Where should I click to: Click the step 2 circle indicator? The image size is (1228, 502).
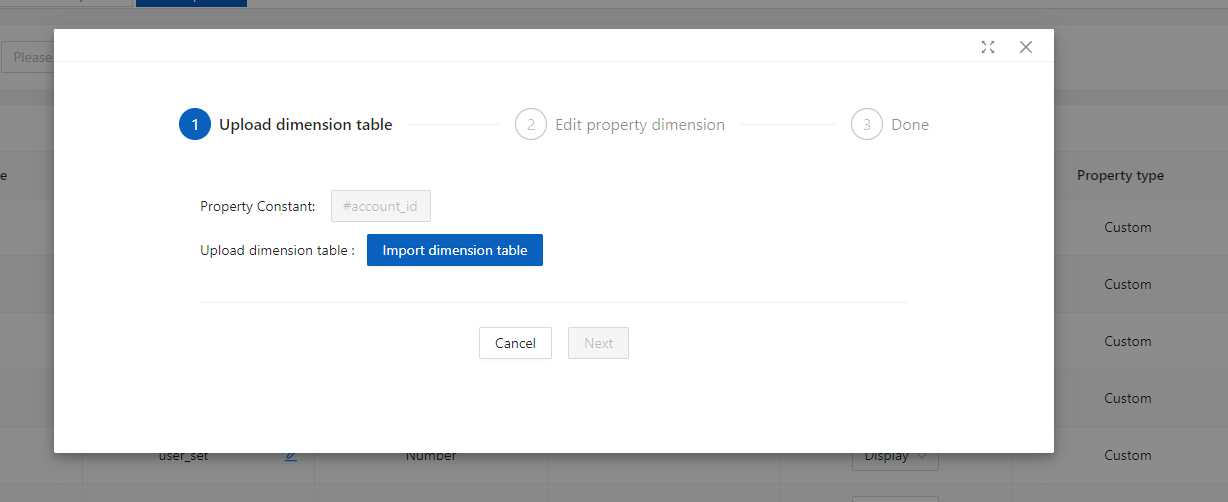[531, 125]
